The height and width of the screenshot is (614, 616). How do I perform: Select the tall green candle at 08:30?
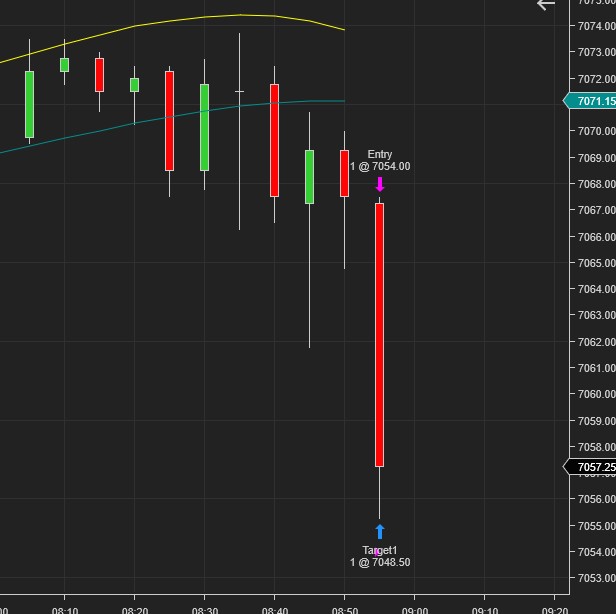coord(204,127)
